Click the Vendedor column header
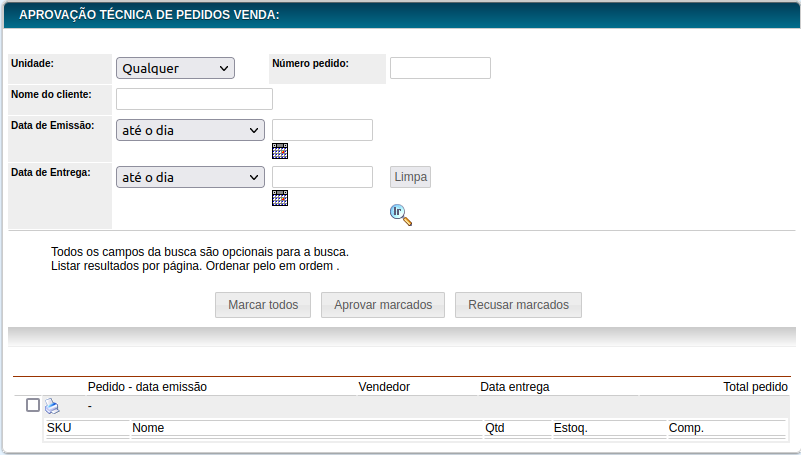801x455 pixels. point(384,387)
